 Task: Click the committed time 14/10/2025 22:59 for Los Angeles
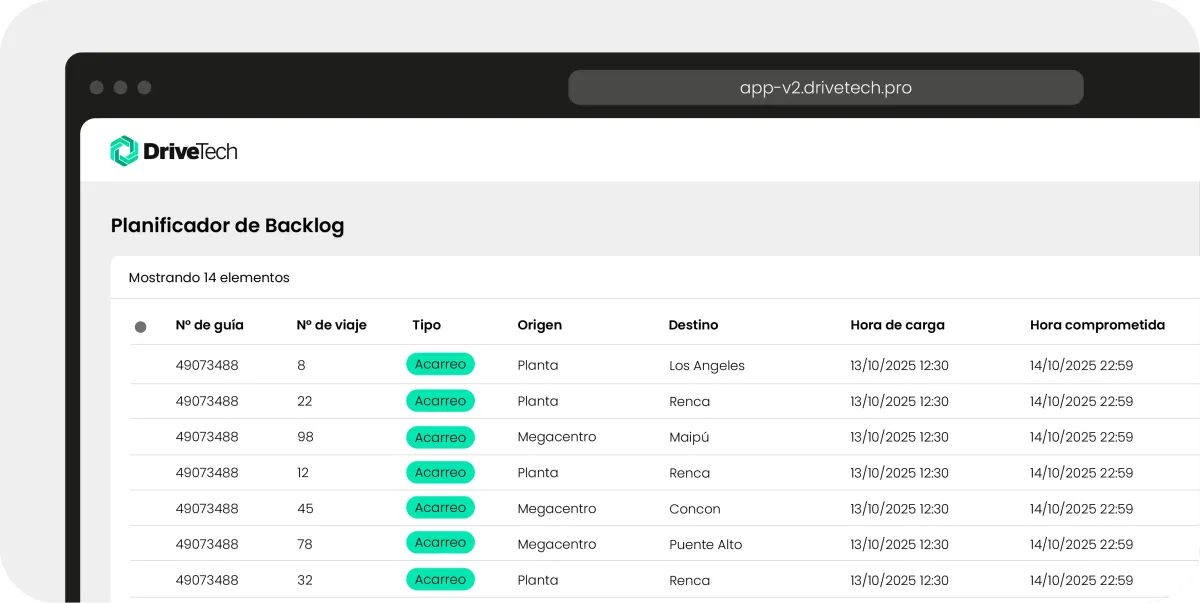[x=1082, y=365]
